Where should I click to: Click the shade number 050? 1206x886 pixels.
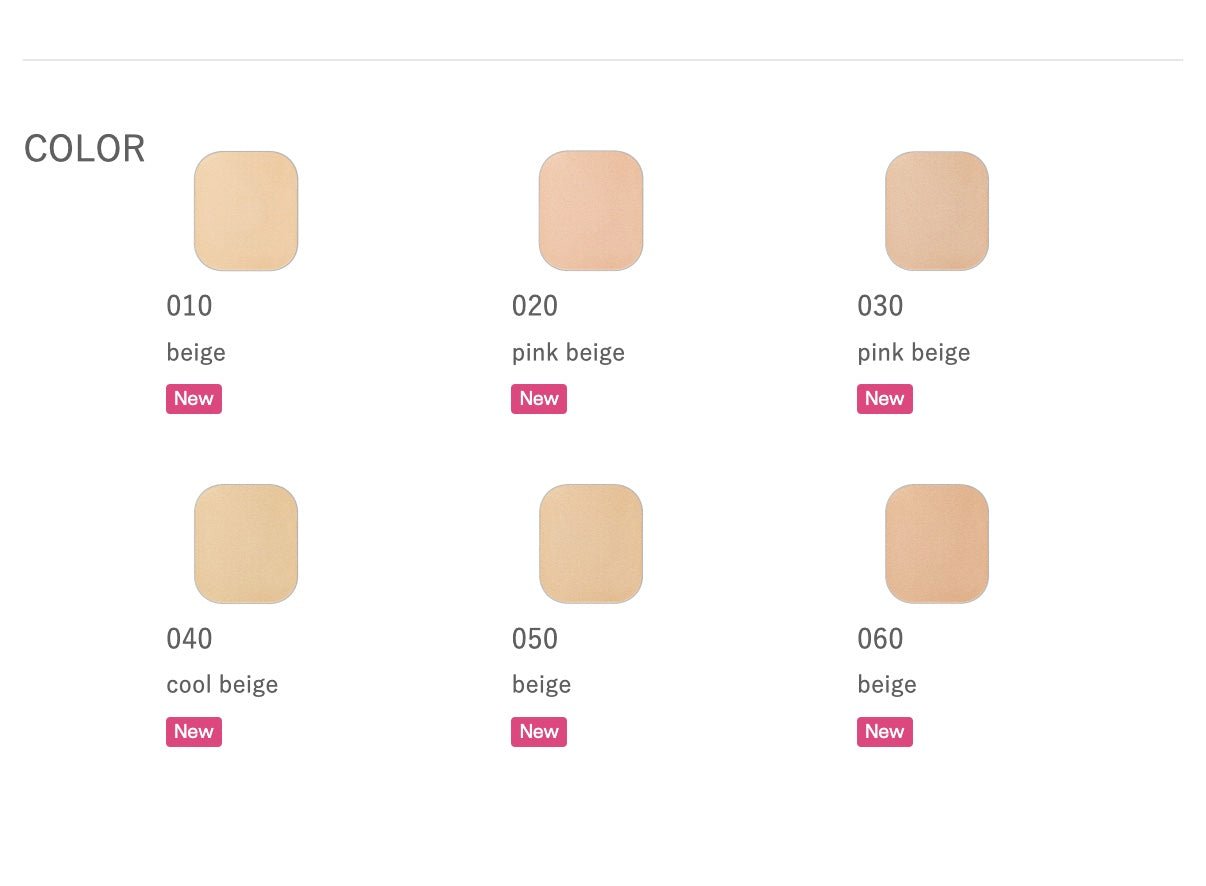(x=535, y=639)
